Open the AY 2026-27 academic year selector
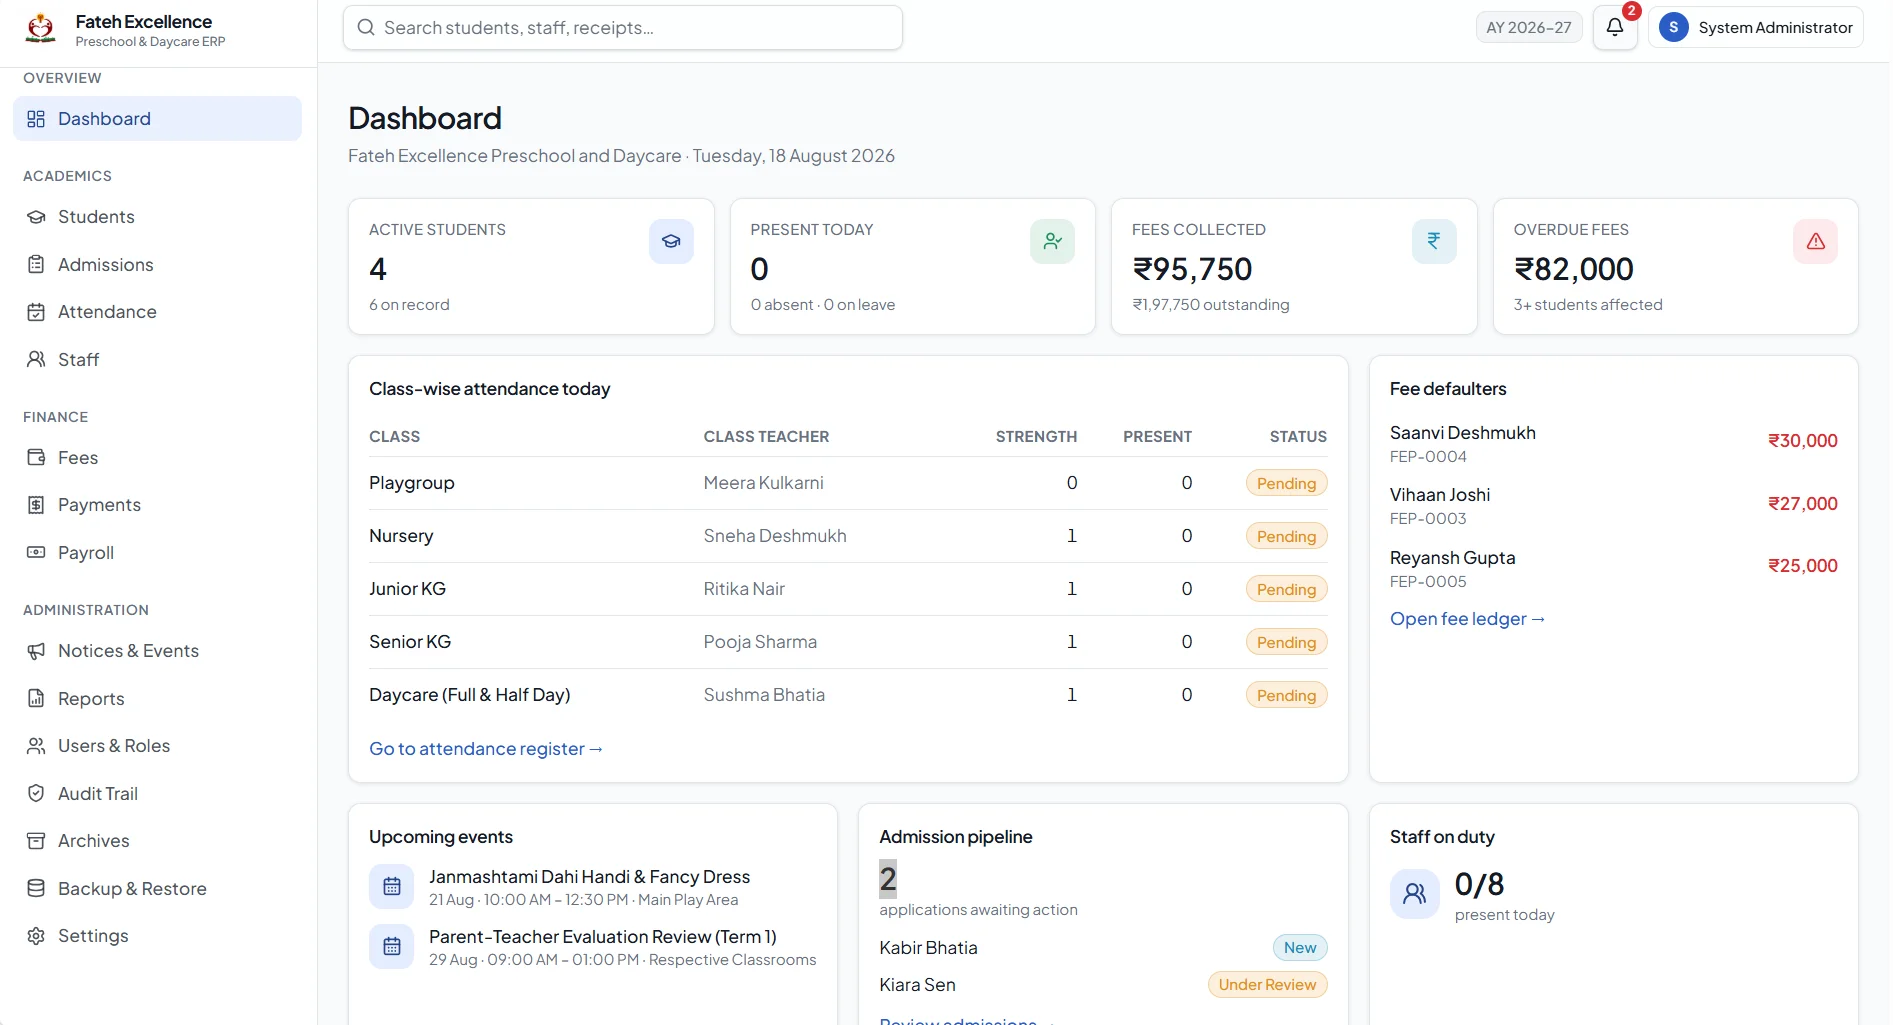The width and height of the screenshot is (1893, 1025). click(1528, 27)
